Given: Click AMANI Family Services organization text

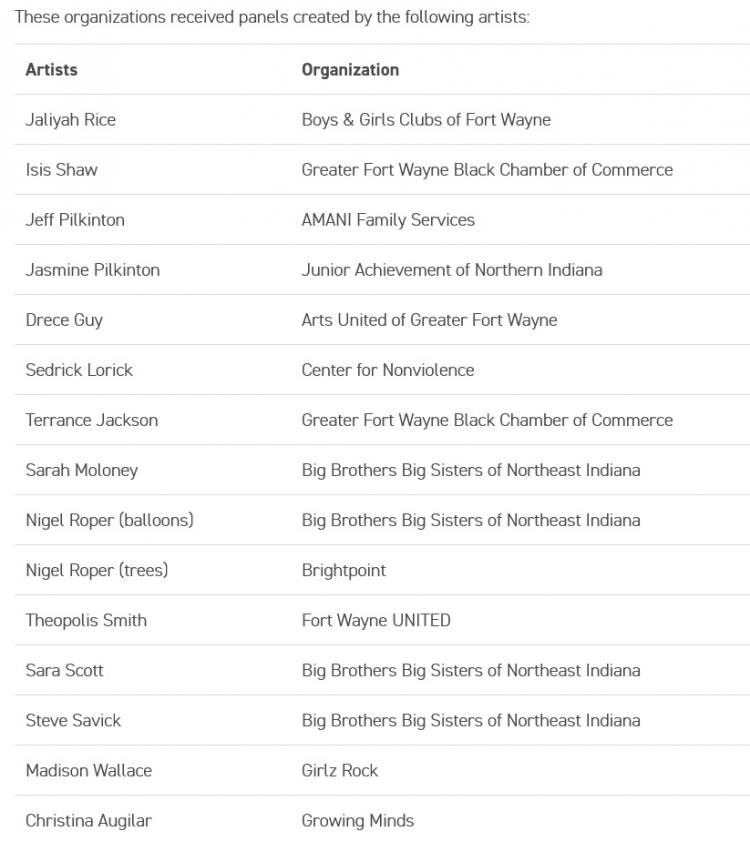Looking at the screenshot, I should [388, 220].
